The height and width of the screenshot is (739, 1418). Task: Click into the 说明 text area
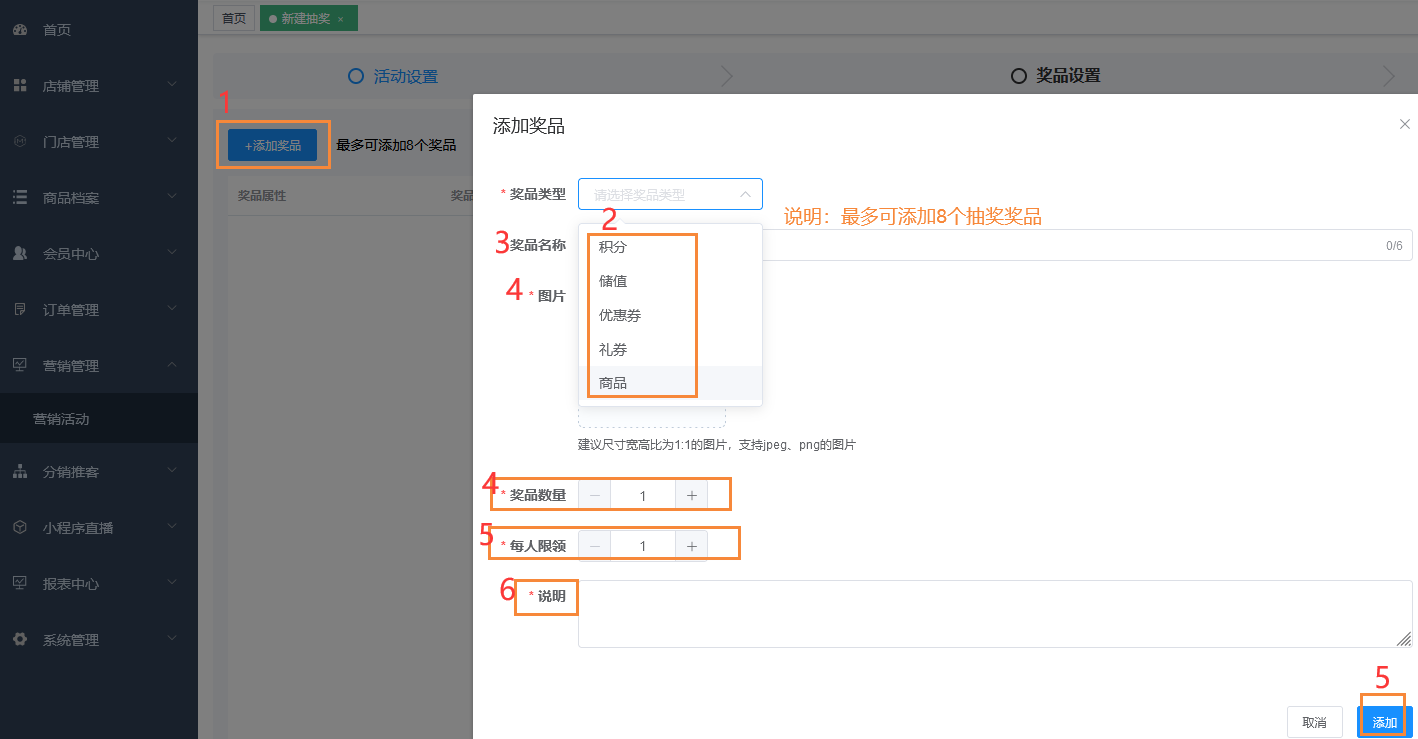pos(994,613)
